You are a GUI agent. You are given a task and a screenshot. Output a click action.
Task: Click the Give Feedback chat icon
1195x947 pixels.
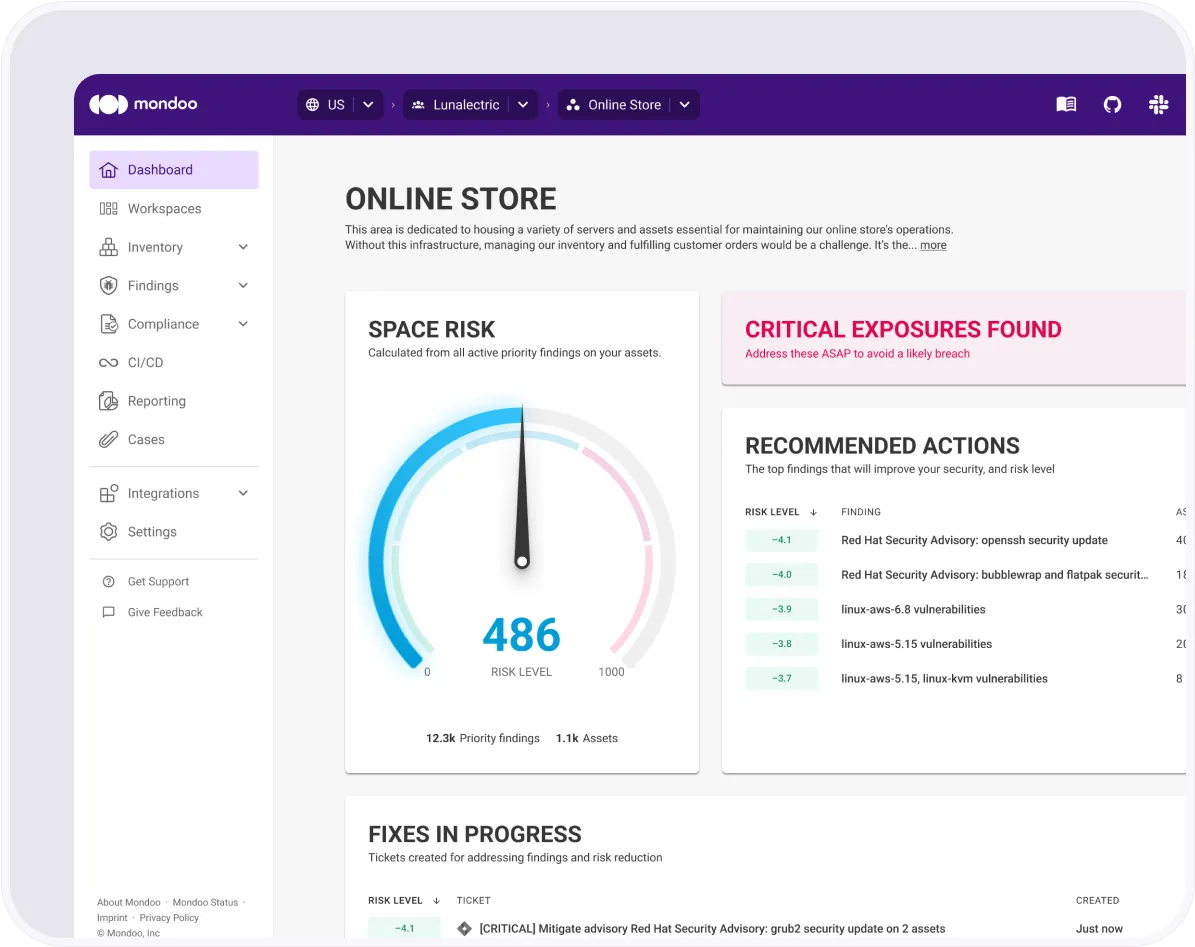(x=108, y=612)
